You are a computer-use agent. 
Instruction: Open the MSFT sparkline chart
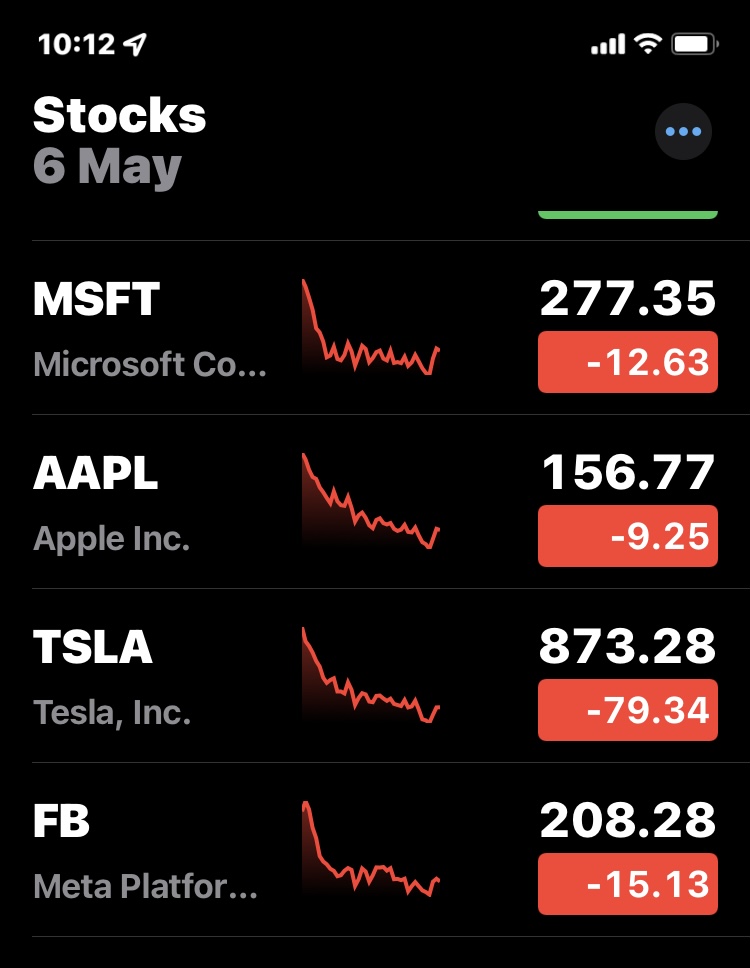point(370,328)
